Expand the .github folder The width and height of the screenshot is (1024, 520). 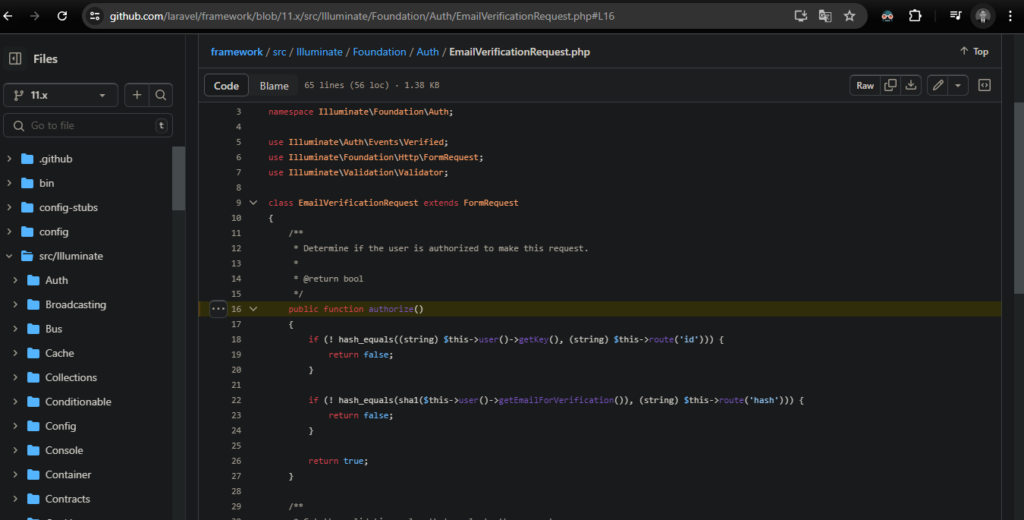(9, 159)
